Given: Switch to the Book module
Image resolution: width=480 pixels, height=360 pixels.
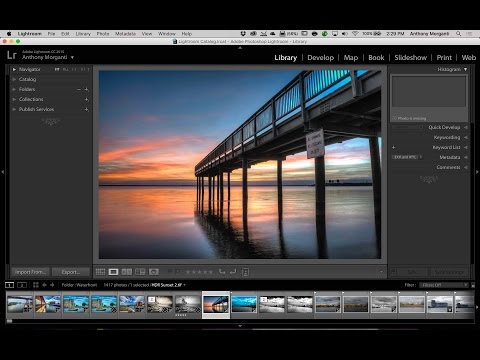Looking at the screenshot, I should click(376, 58).
